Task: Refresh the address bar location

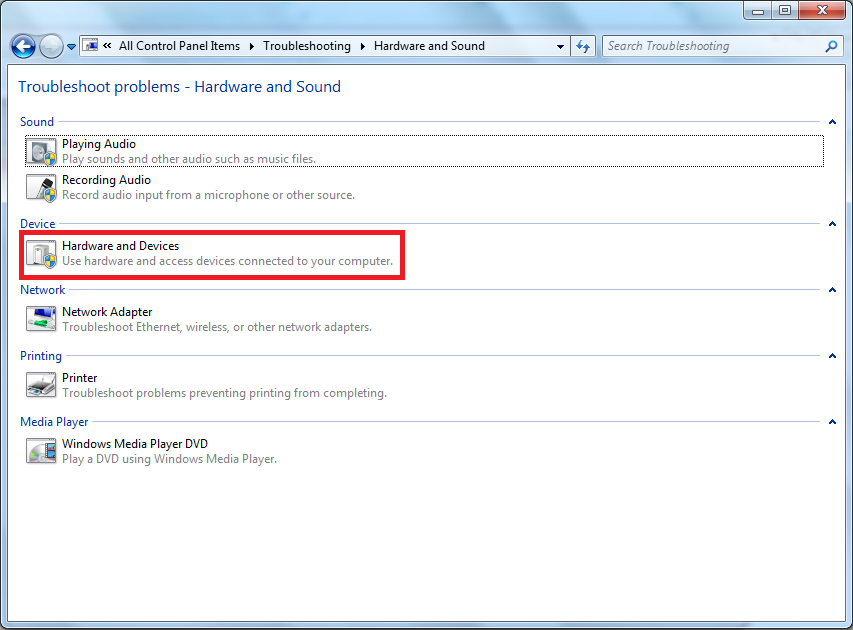Action: [x=583, y=46]
